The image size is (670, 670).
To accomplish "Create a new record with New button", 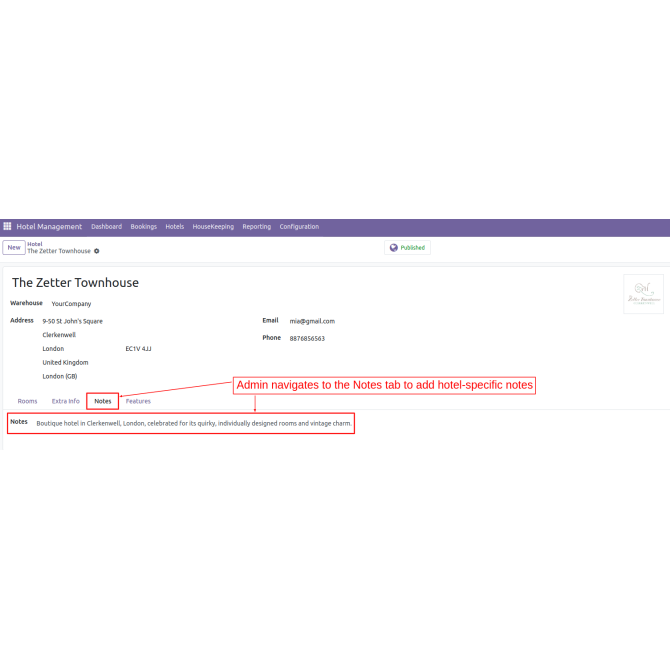I will pos(14,247).
